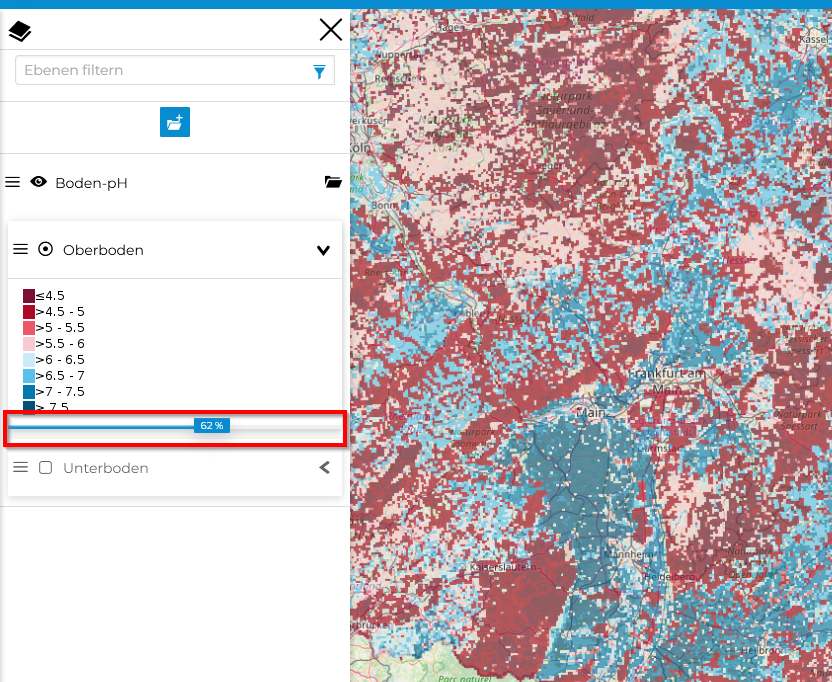This screenshot has width=832, height=682.
Task: Hide the Boden-pH group via eye icon
Action: [39, 182]
